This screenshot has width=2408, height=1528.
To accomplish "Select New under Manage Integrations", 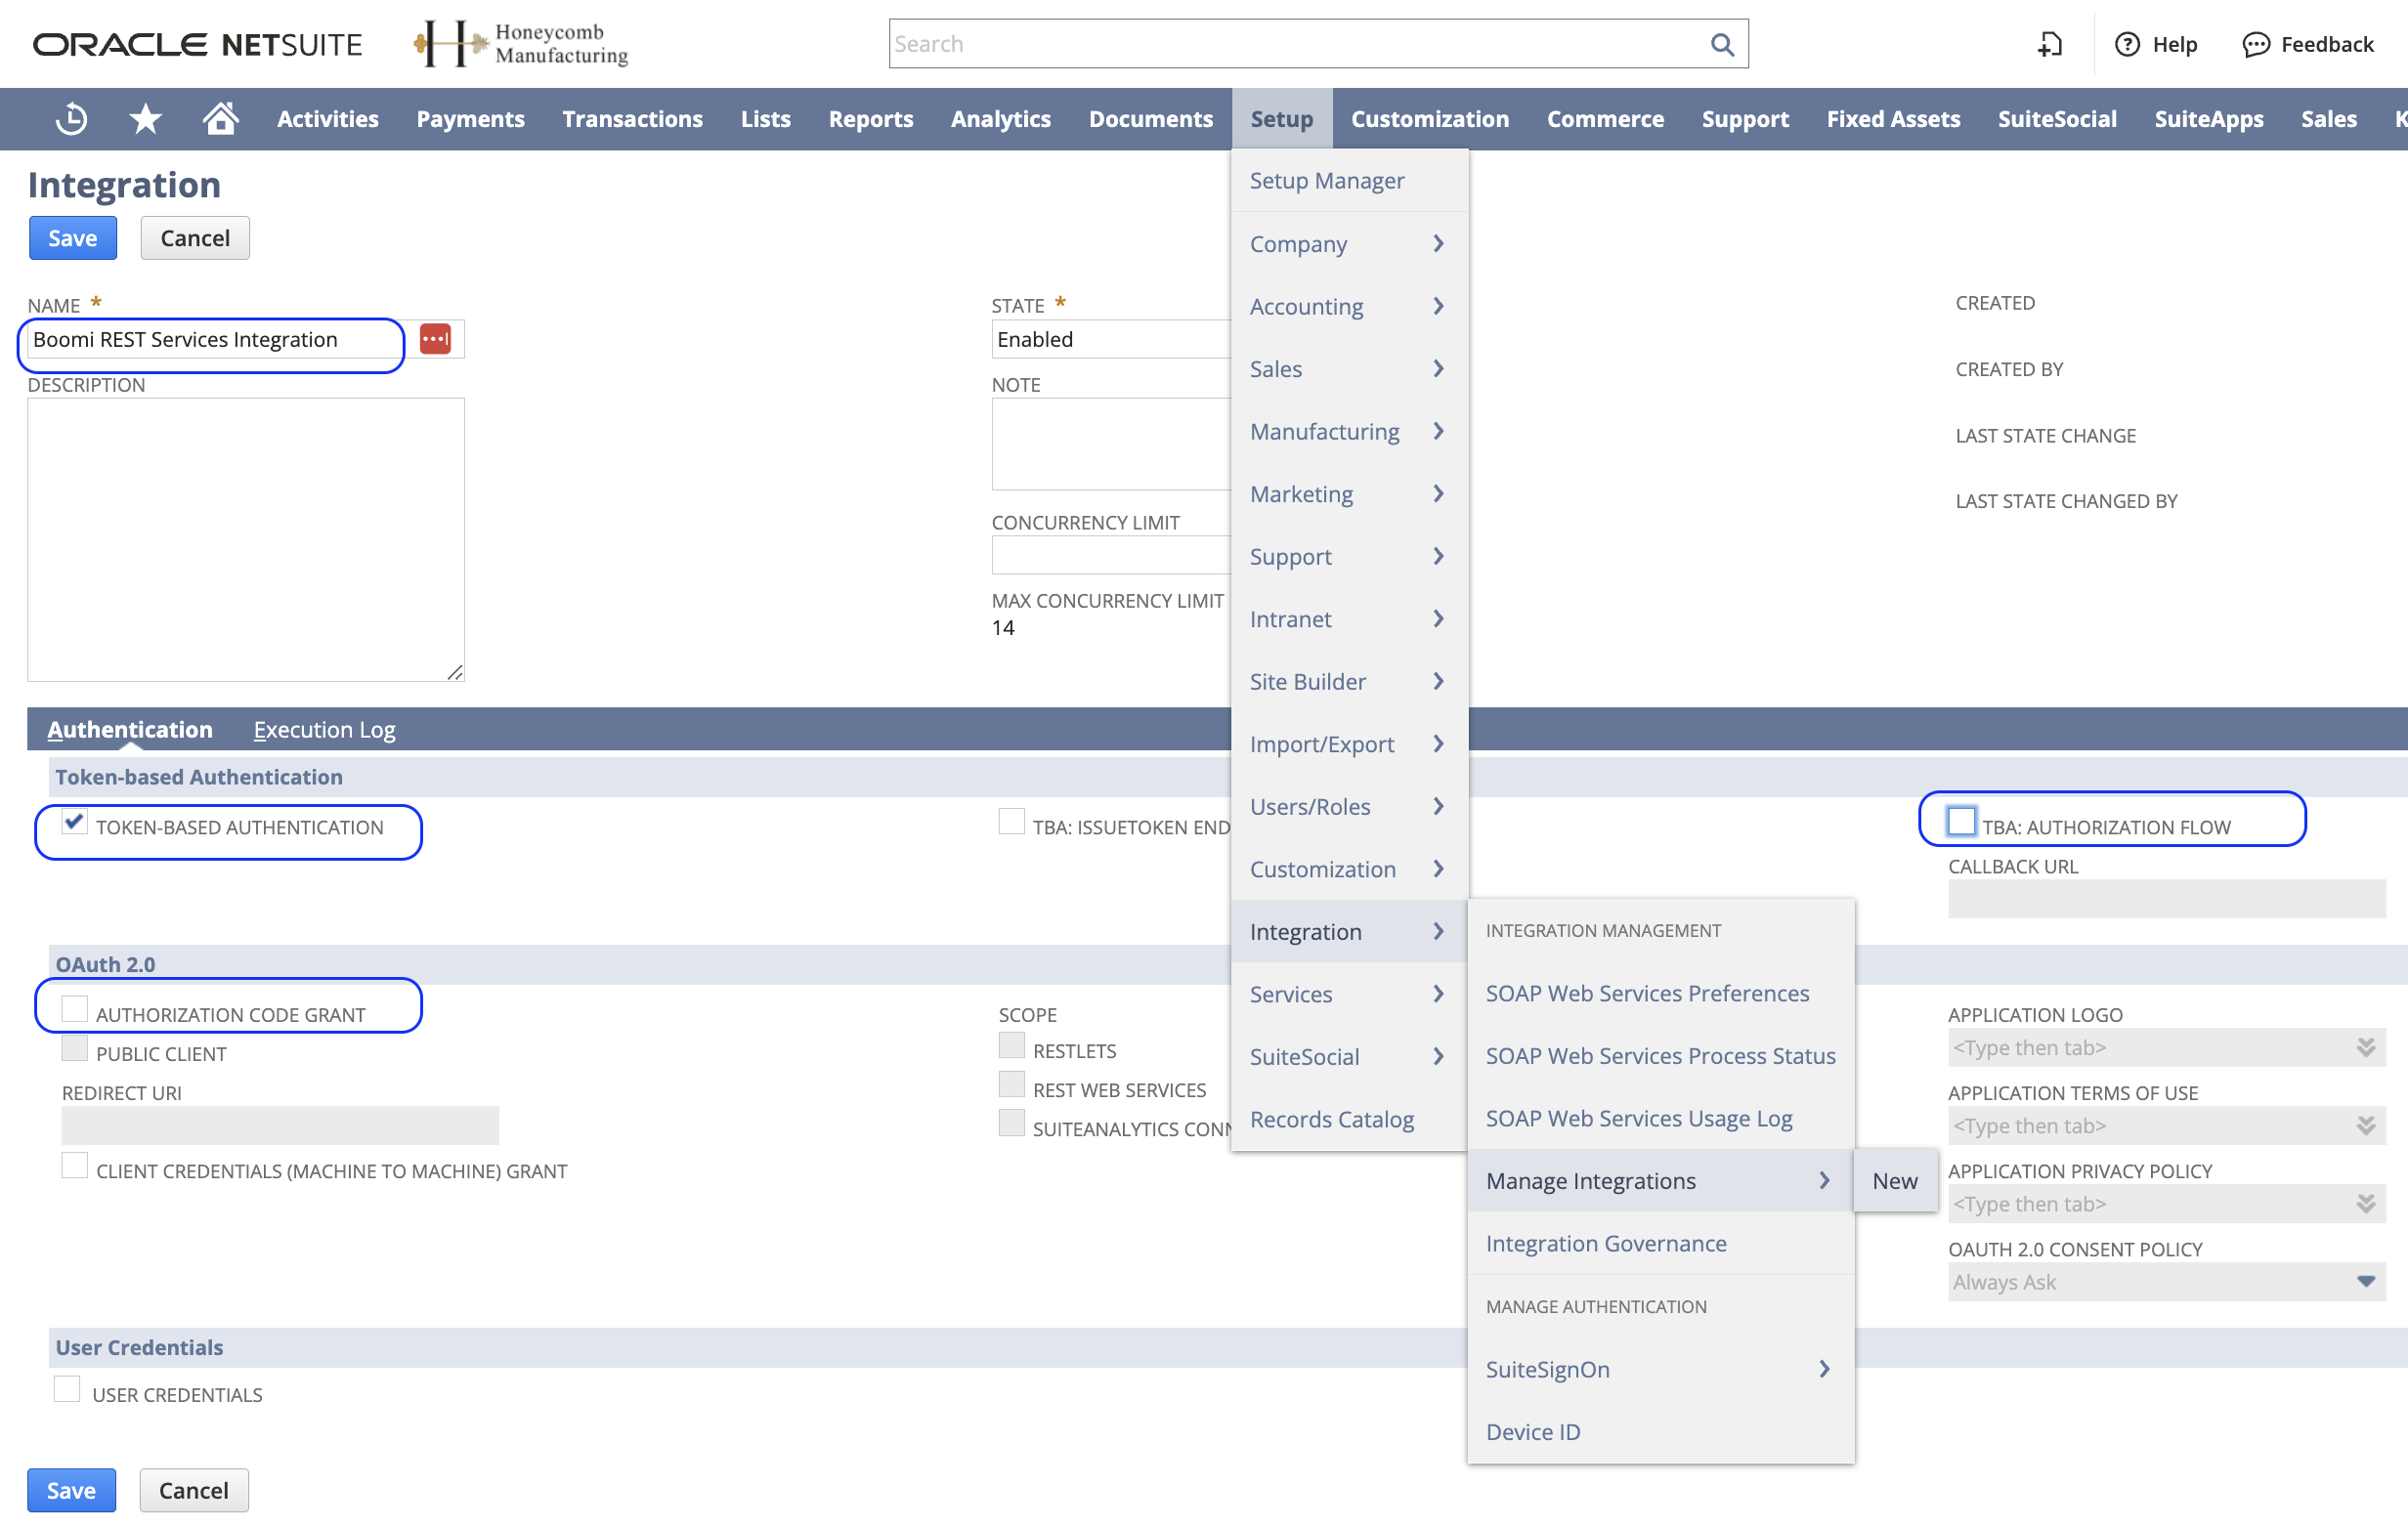I will tap(1894, 1180).
